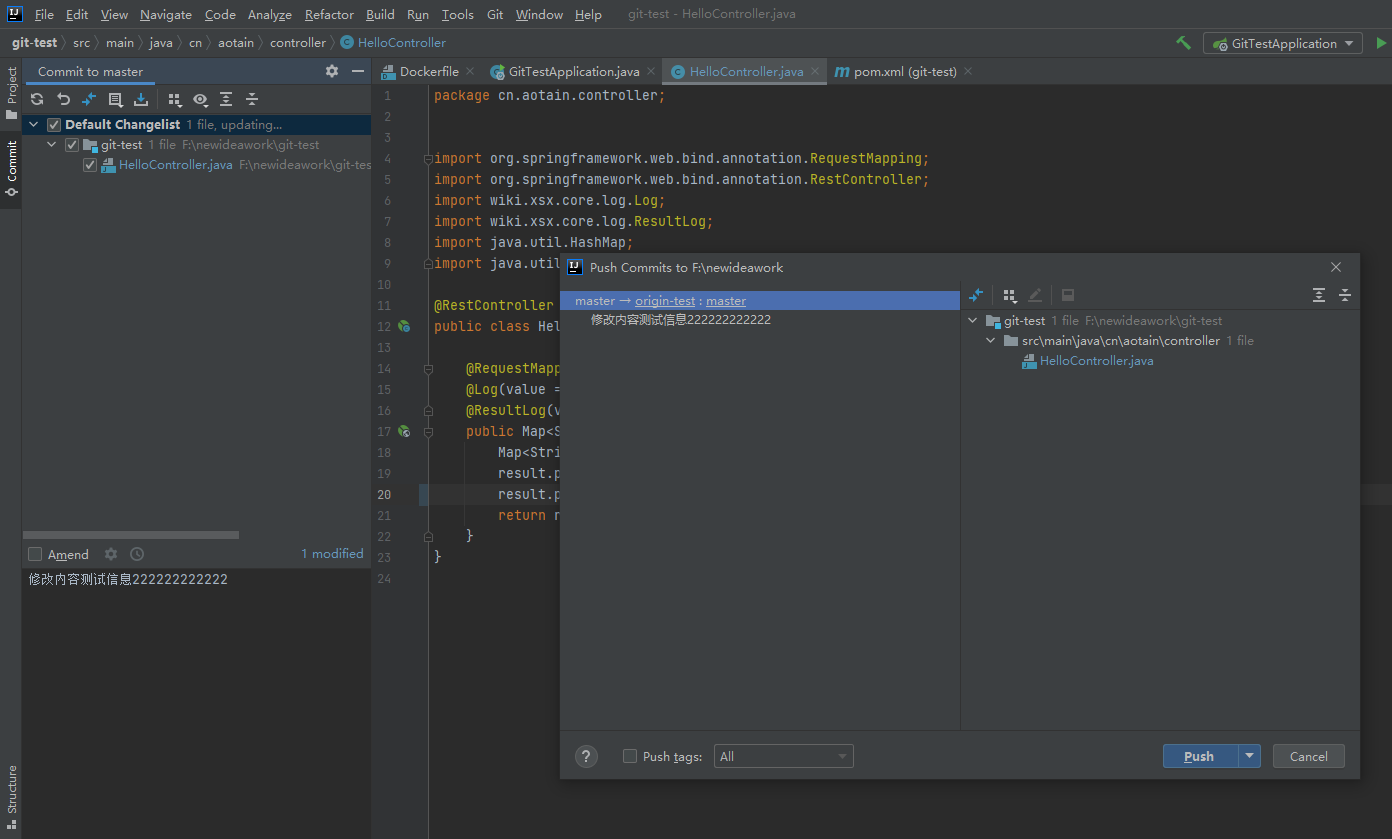The width and height of the screenshot is (1392, 839).
Task: Click Expand All icon in Push dialog
Action: pos(1319,295)
